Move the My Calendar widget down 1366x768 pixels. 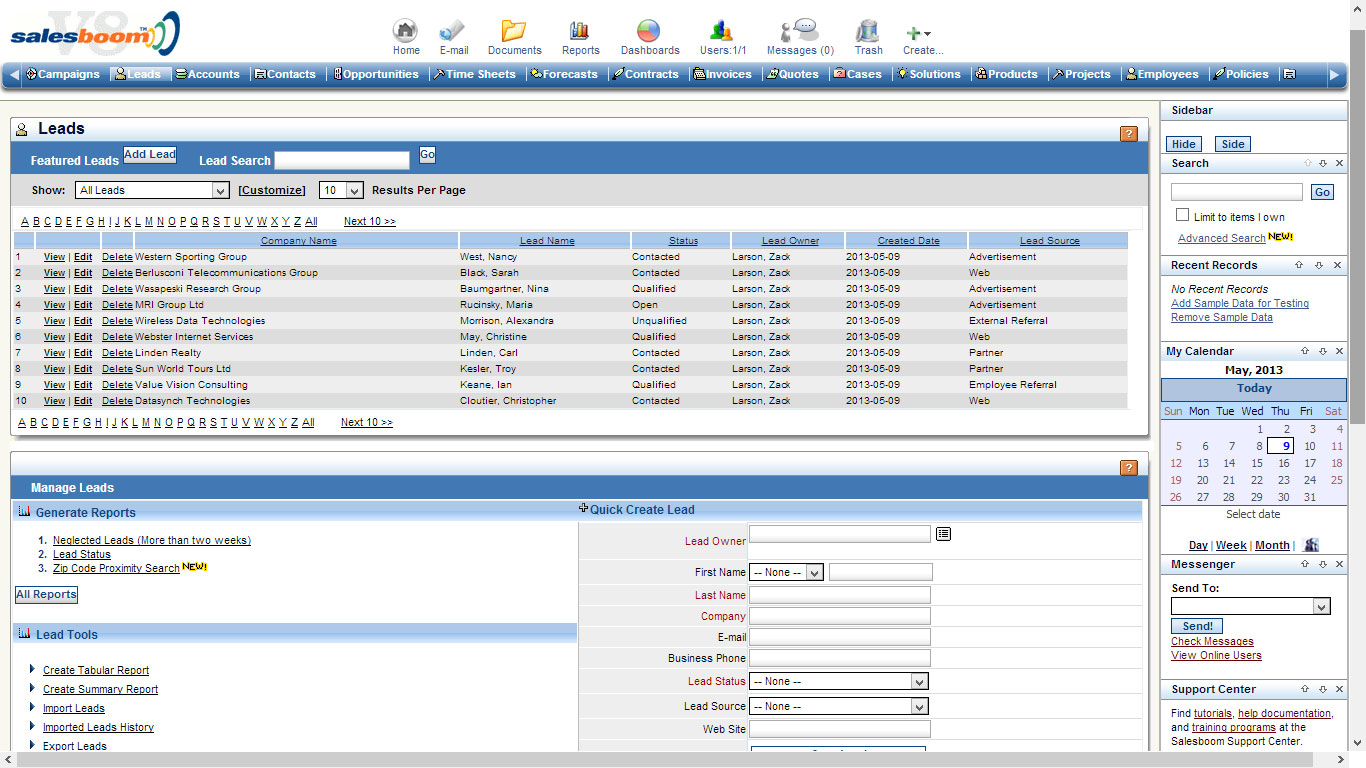(1322, 351)
